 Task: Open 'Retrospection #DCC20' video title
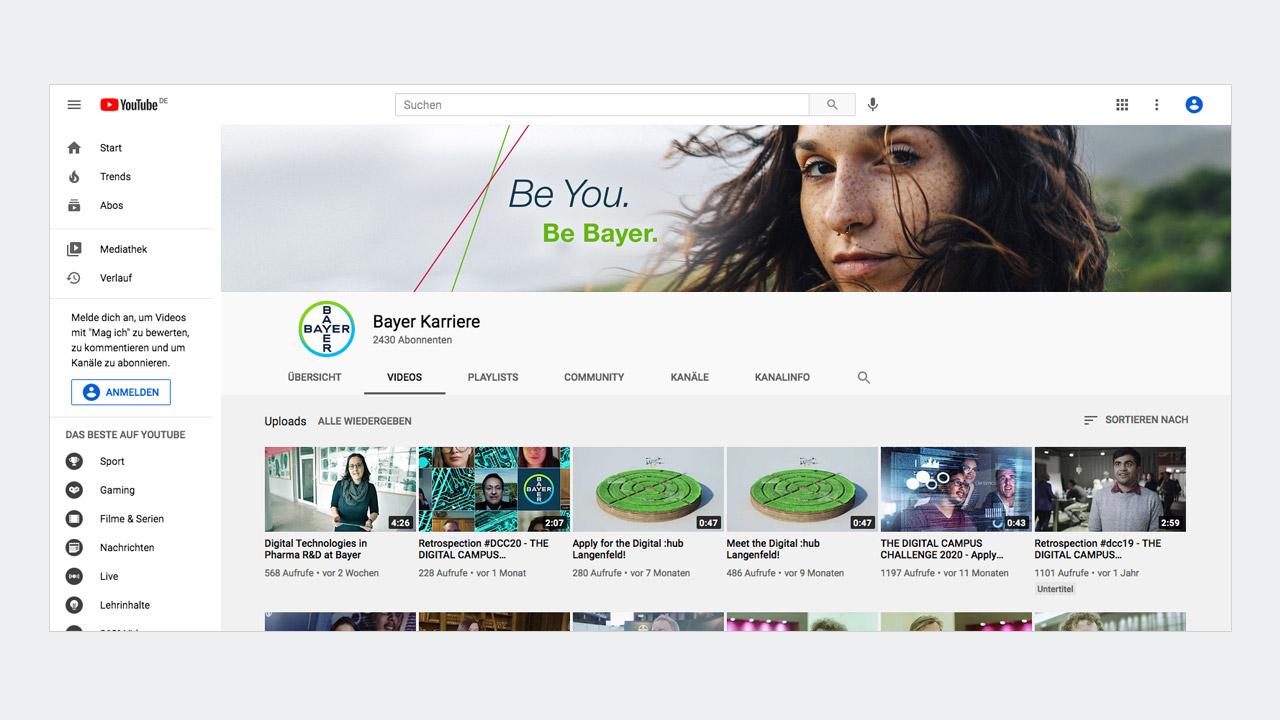(x=484, y=549)
